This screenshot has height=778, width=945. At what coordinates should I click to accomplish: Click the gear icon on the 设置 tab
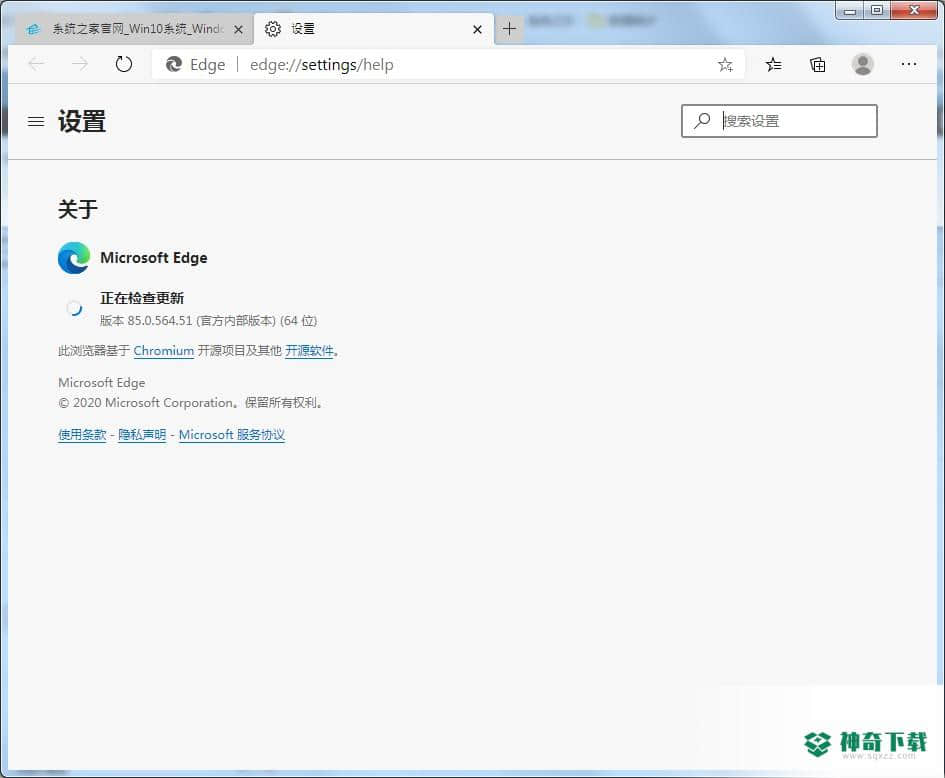[x=273, y=29]
